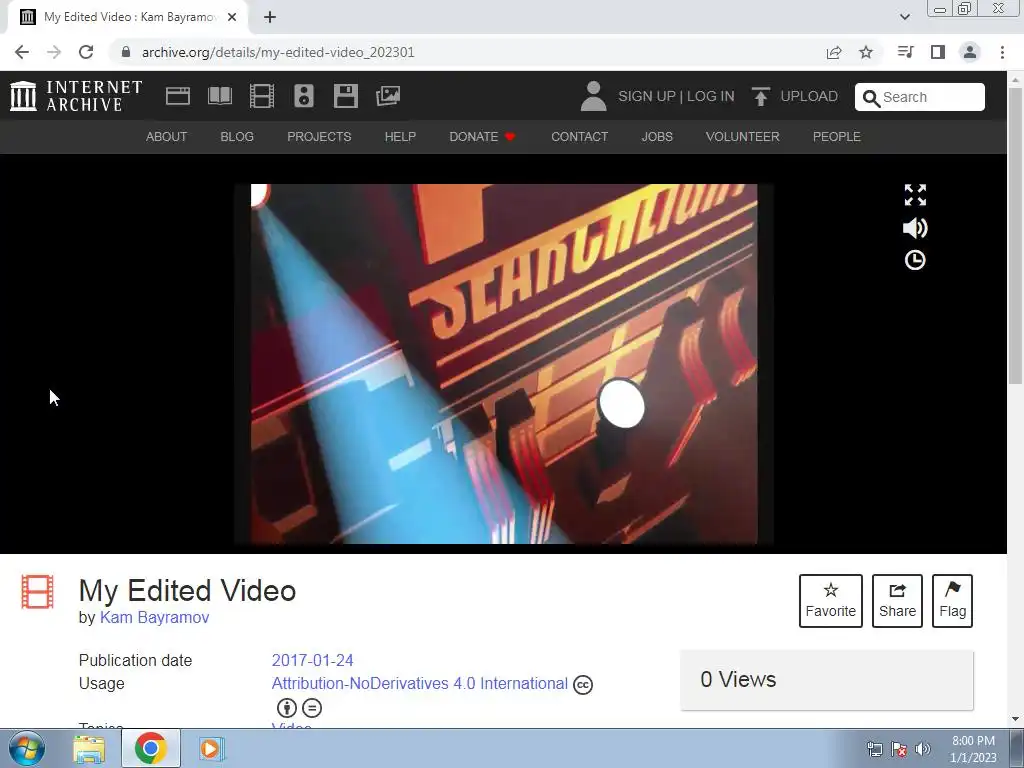The image size is (1024, 768).
Task: Click the Favorite button
Action: point(831,601)
